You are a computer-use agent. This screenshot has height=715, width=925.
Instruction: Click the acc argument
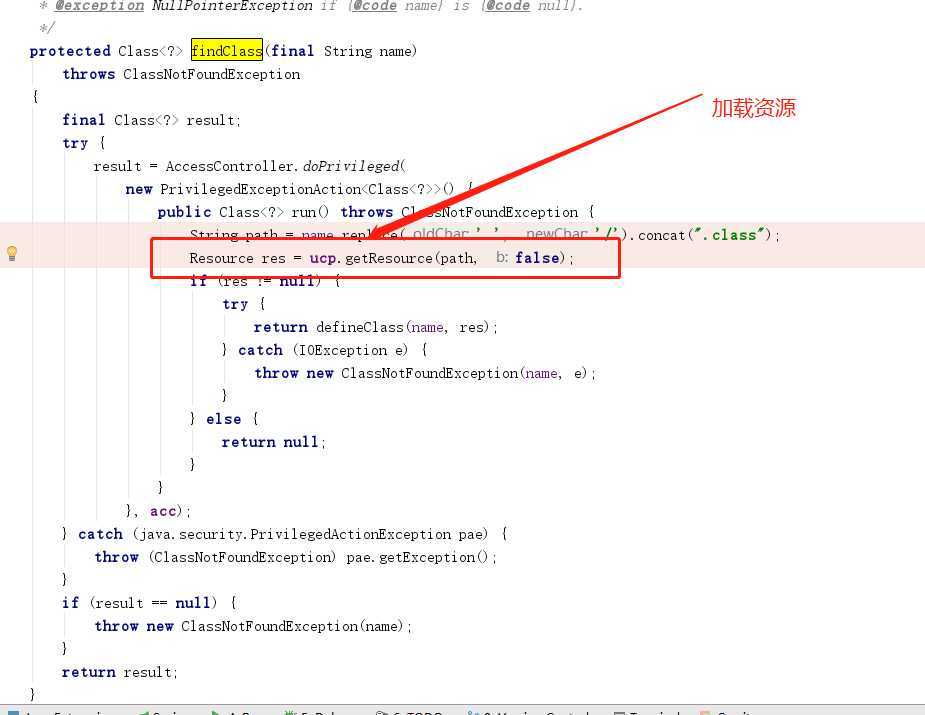tap(163, 511)
